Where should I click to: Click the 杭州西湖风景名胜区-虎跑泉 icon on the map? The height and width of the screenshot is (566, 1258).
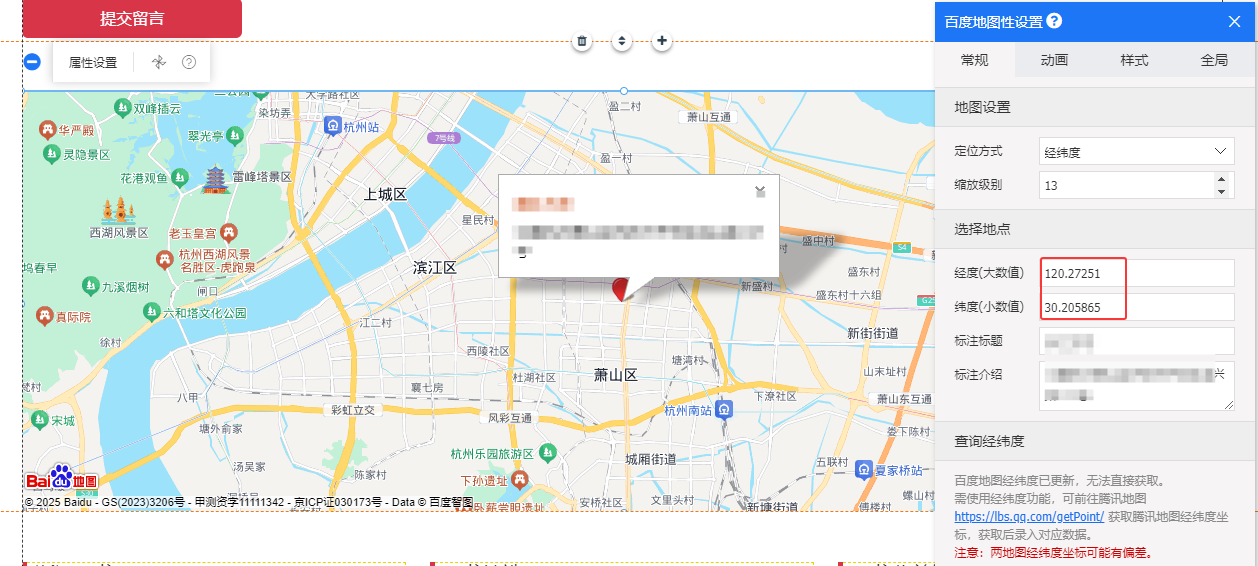coord(165,260)
